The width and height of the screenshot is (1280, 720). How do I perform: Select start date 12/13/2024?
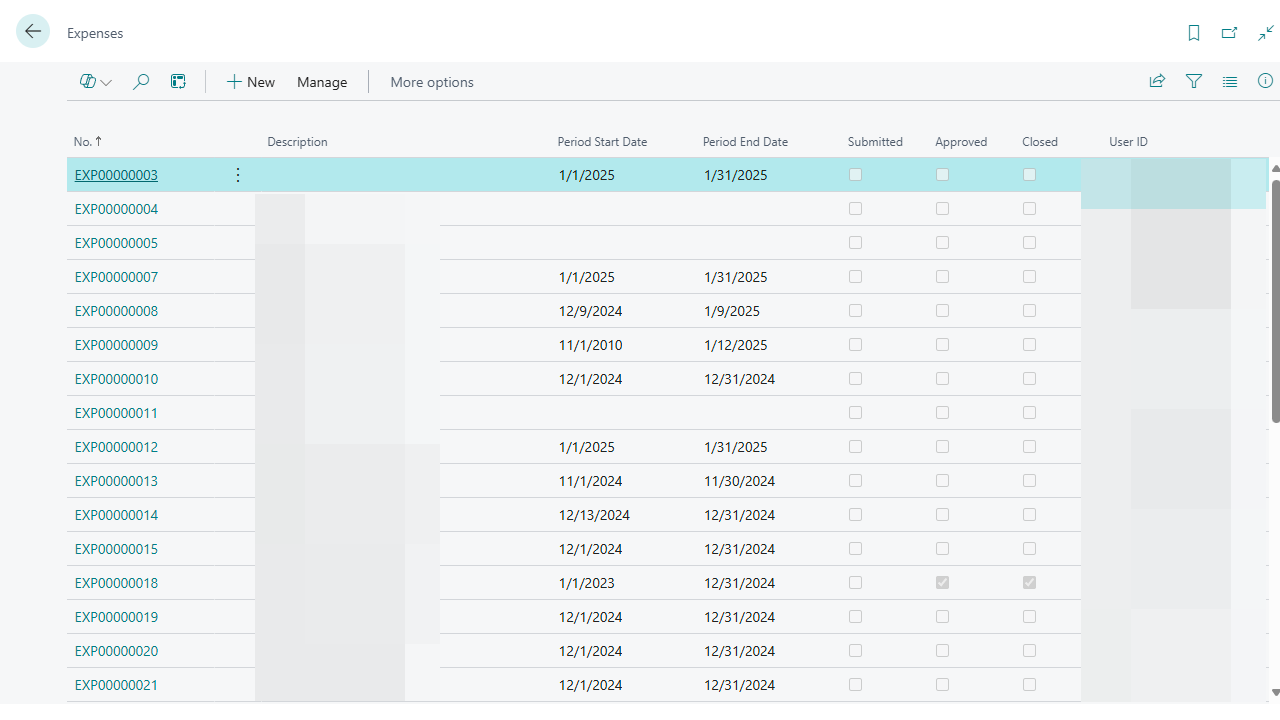point(594,515)
